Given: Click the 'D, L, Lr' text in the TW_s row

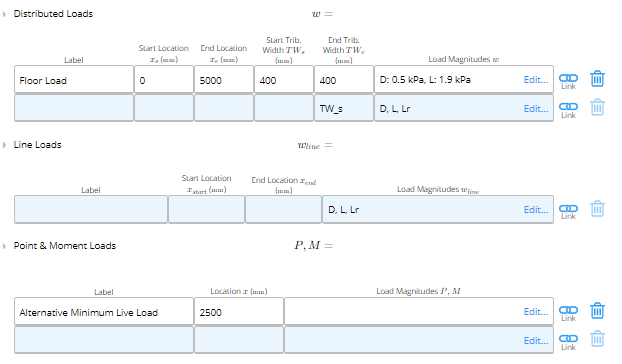Looking at the screenshot, I should [x=395, y=109].
